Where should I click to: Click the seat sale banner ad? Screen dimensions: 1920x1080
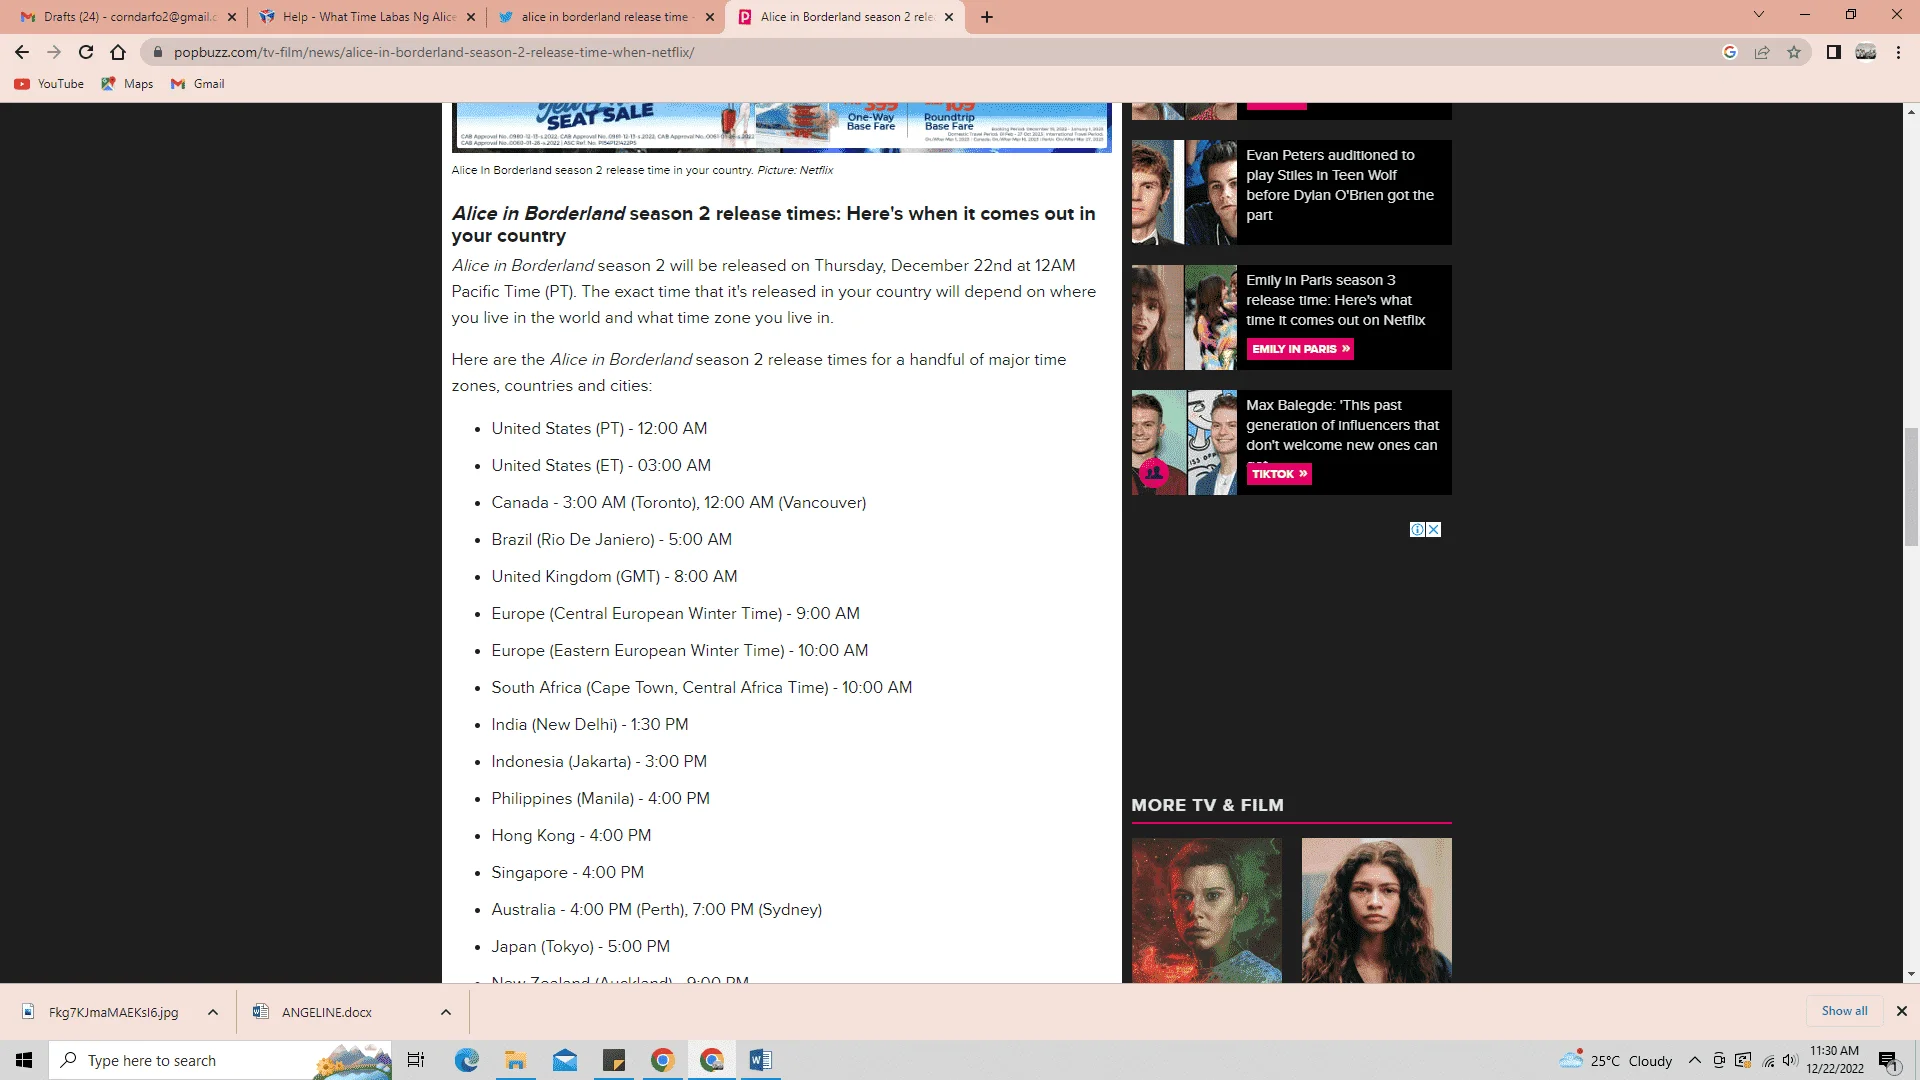click(x=781, y=126)
